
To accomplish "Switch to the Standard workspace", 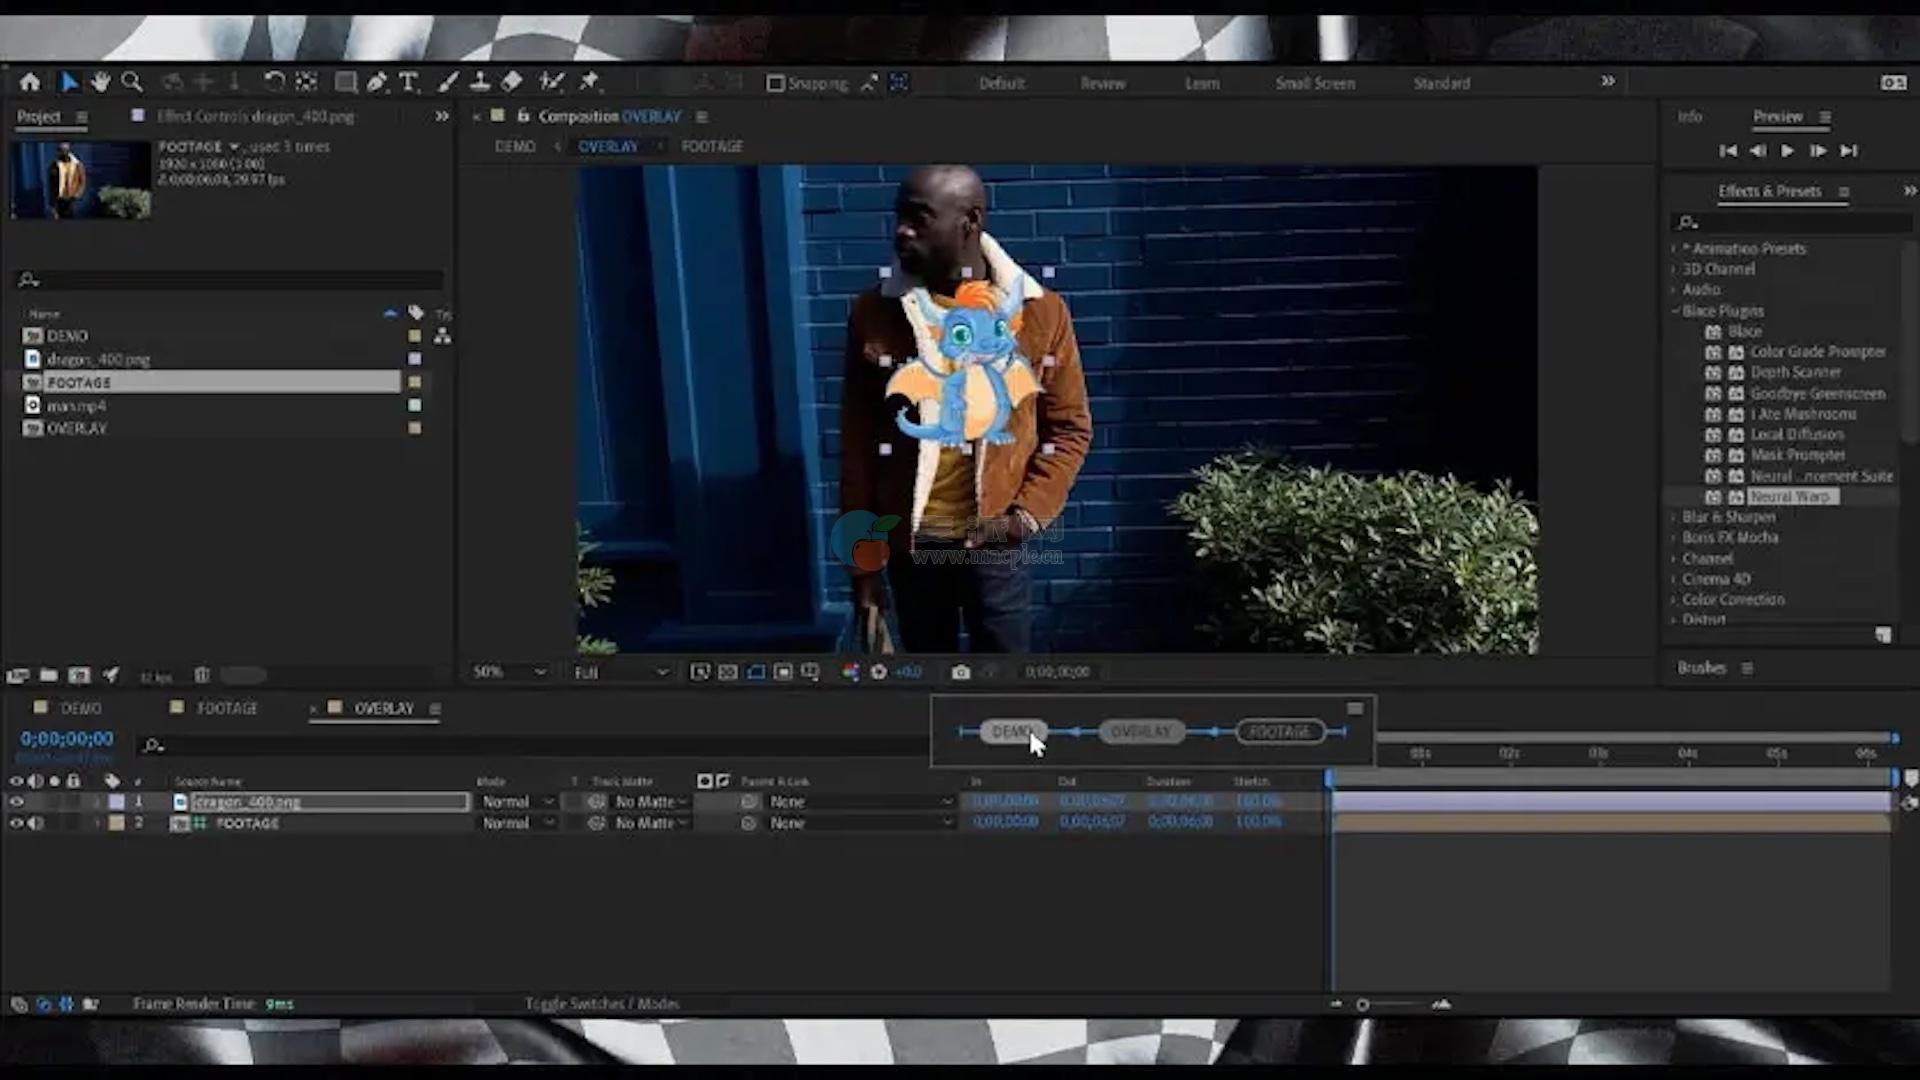I will pyautogui.click(x=1442, y=83).
